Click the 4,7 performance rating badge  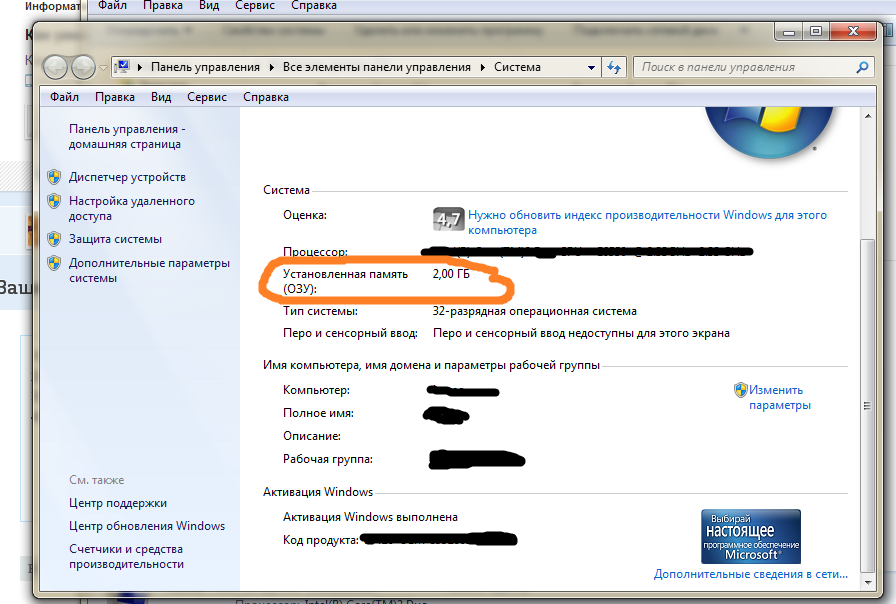point(447,219)
